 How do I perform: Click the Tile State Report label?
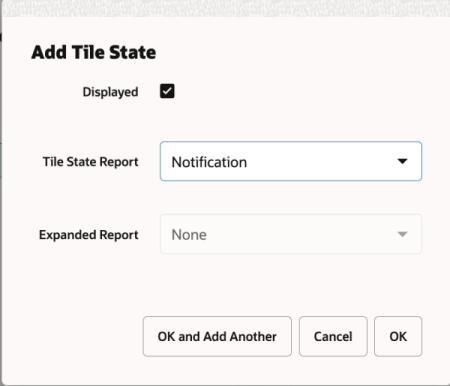(x=90, y=162)
